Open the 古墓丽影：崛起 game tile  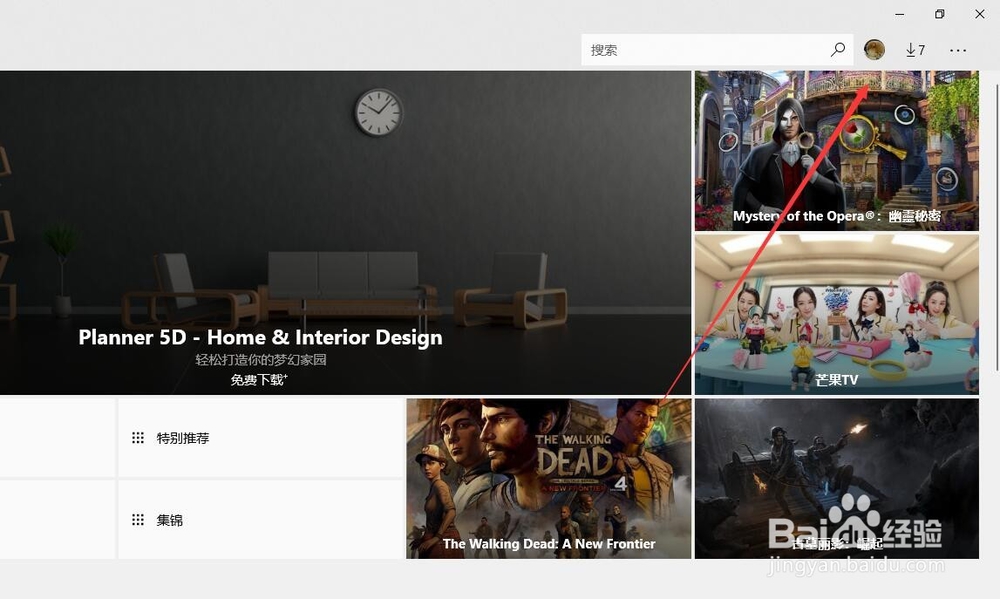[837, 478]
